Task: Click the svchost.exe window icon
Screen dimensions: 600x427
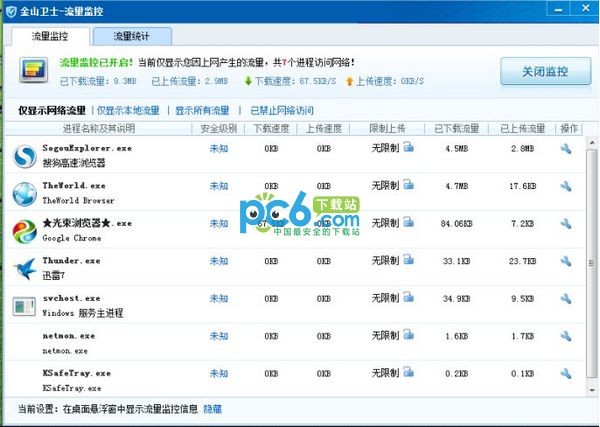Action: (x=24, y=306)
